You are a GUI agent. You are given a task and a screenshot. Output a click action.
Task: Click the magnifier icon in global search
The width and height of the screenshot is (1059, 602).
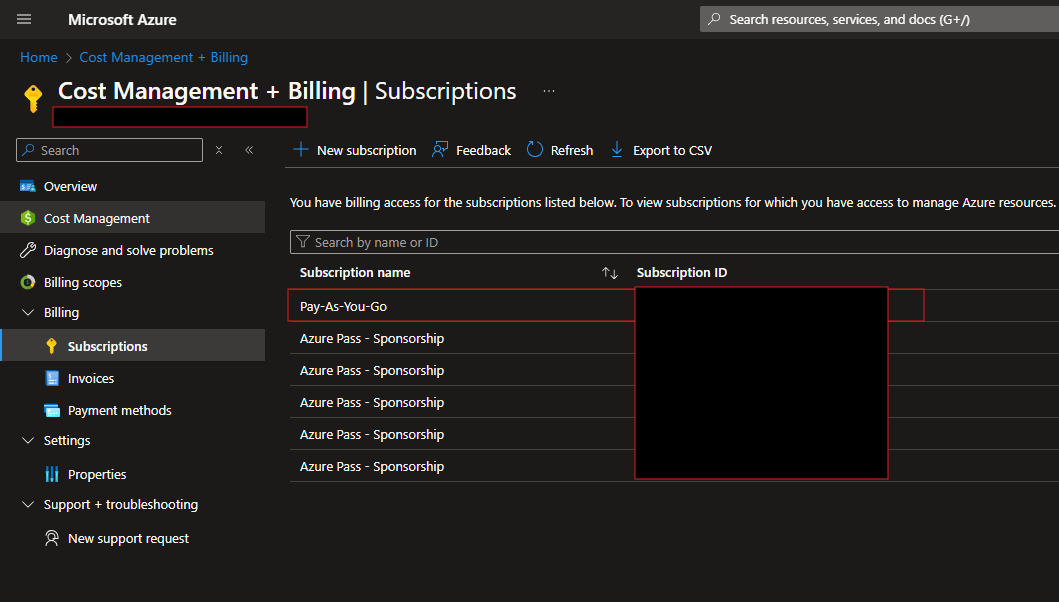click(715, 19)
